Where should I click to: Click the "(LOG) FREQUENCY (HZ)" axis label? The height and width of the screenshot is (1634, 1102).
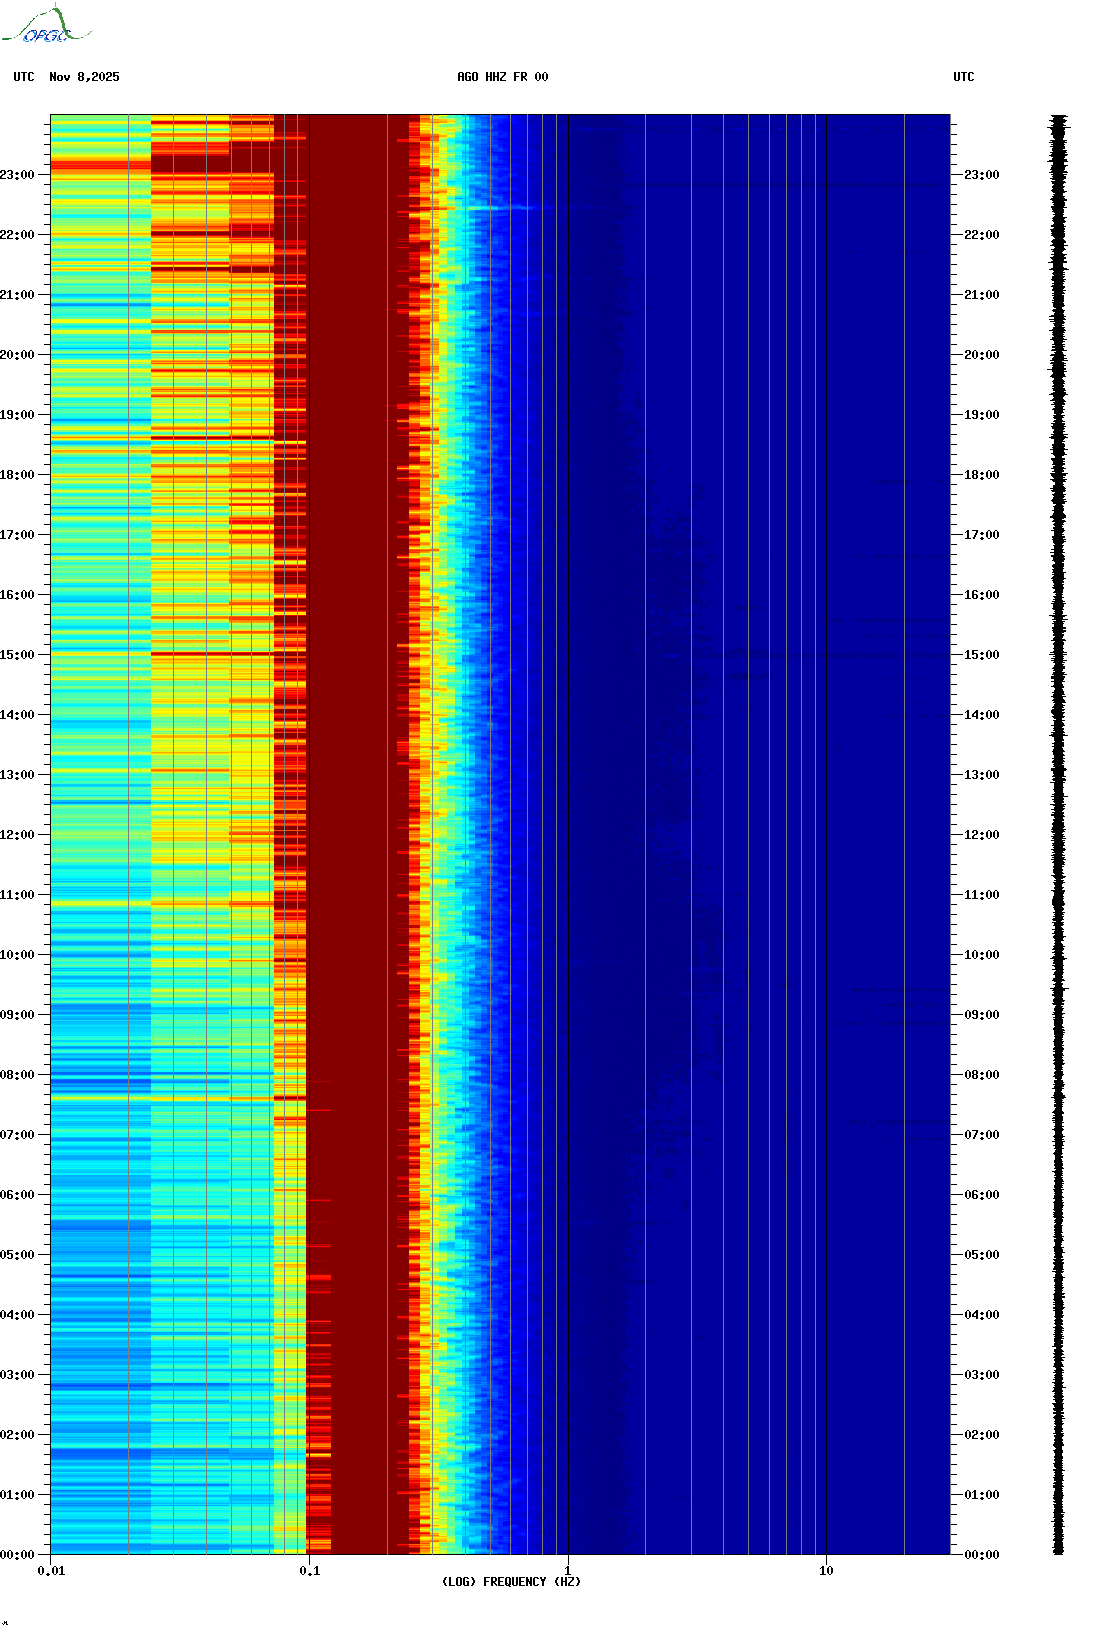click(x=511, y=1582)
